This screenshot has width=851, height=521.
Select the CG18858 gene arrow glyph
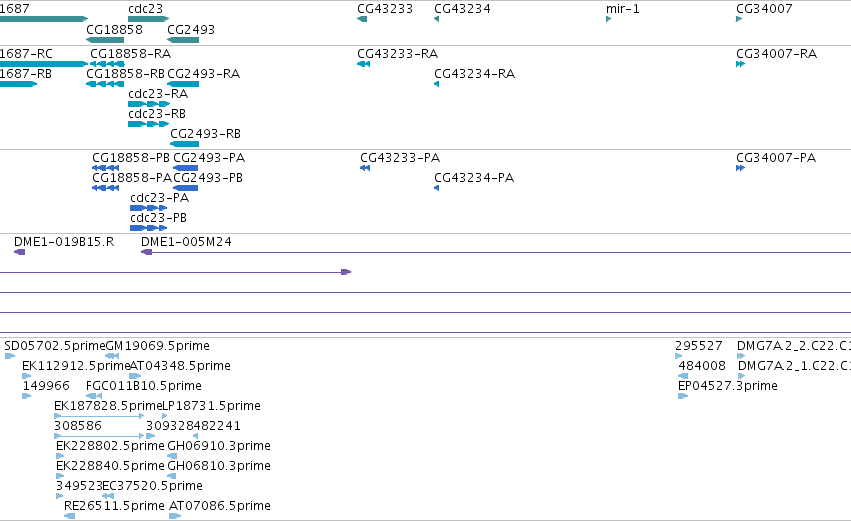[105, 40]
